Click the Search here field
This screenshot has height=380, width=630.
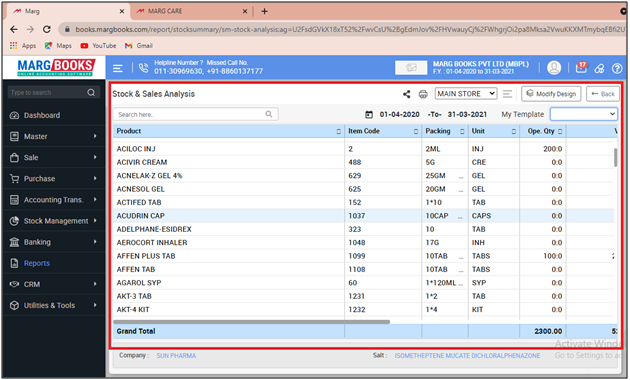pyautogui.click(x=196, y=114)
